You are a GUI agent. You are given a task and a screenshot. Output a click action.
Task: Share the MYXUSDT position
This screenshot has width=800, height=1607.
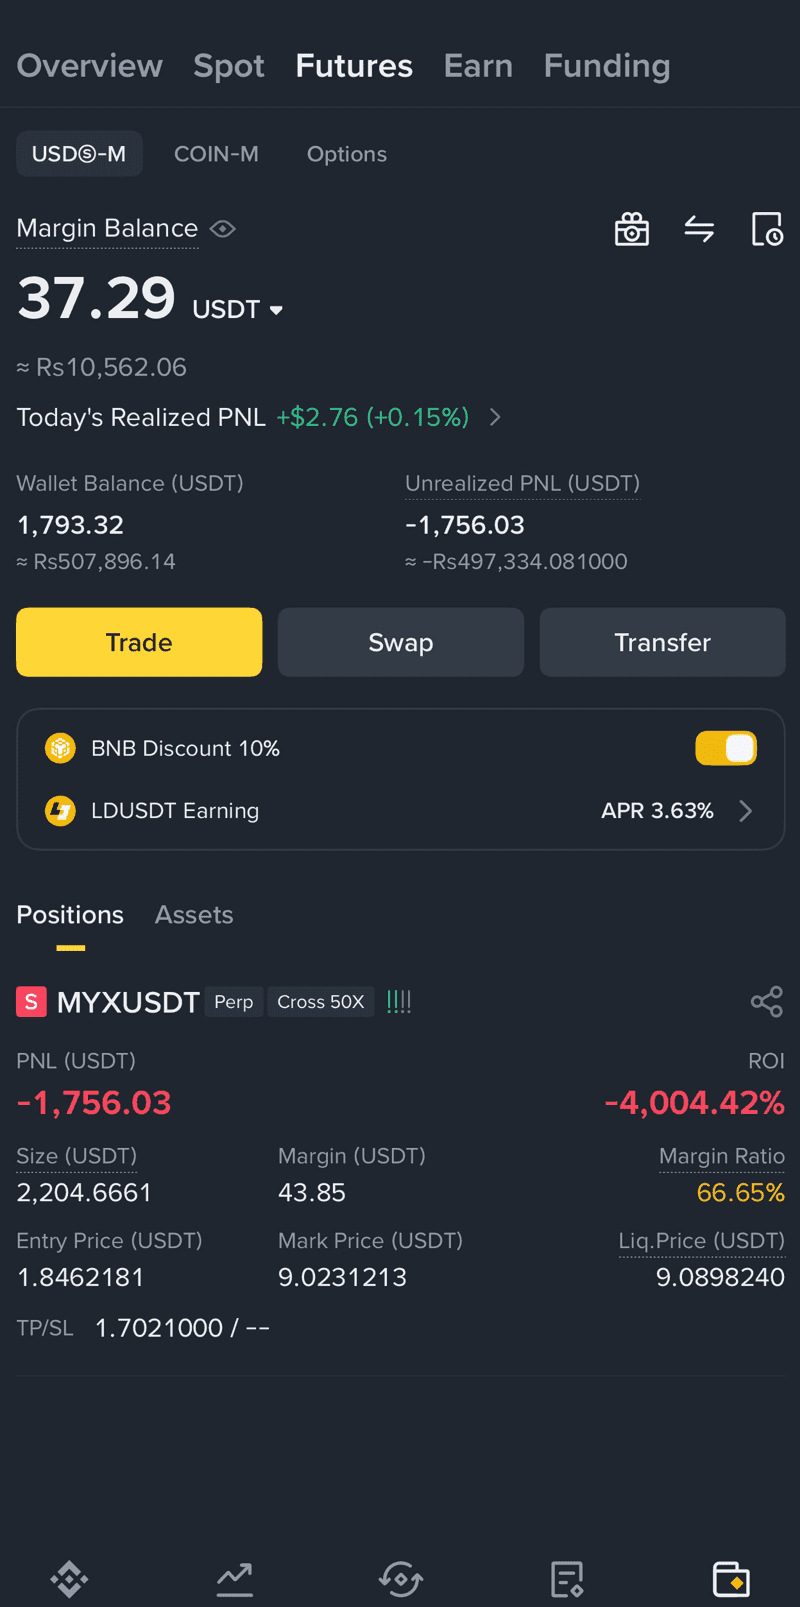click(x=767, y=1001)
